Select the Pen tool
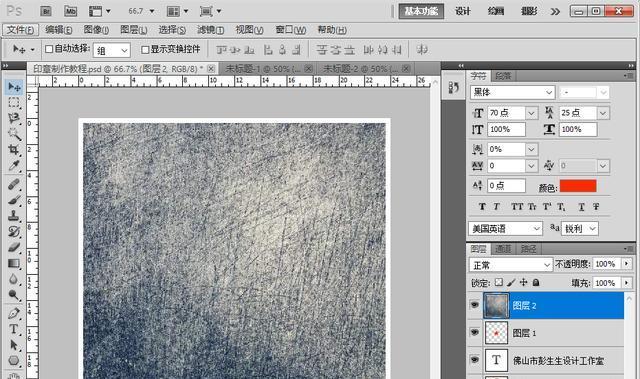640x379 pixels. (x=13, y=313)
